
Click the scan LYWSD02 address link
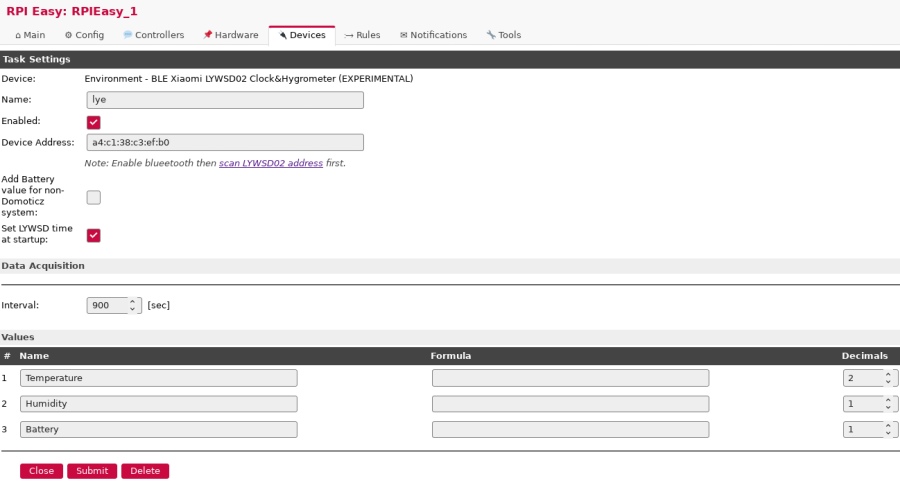pyautogui.click(x=271, y=163)
